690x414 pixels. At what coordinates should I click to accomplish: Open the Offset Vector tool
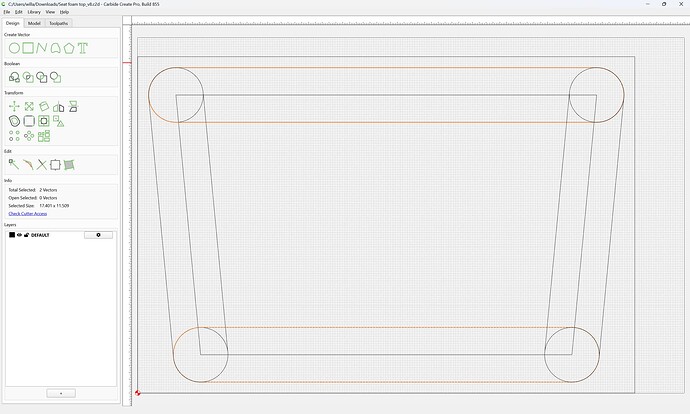click(14, 121)
